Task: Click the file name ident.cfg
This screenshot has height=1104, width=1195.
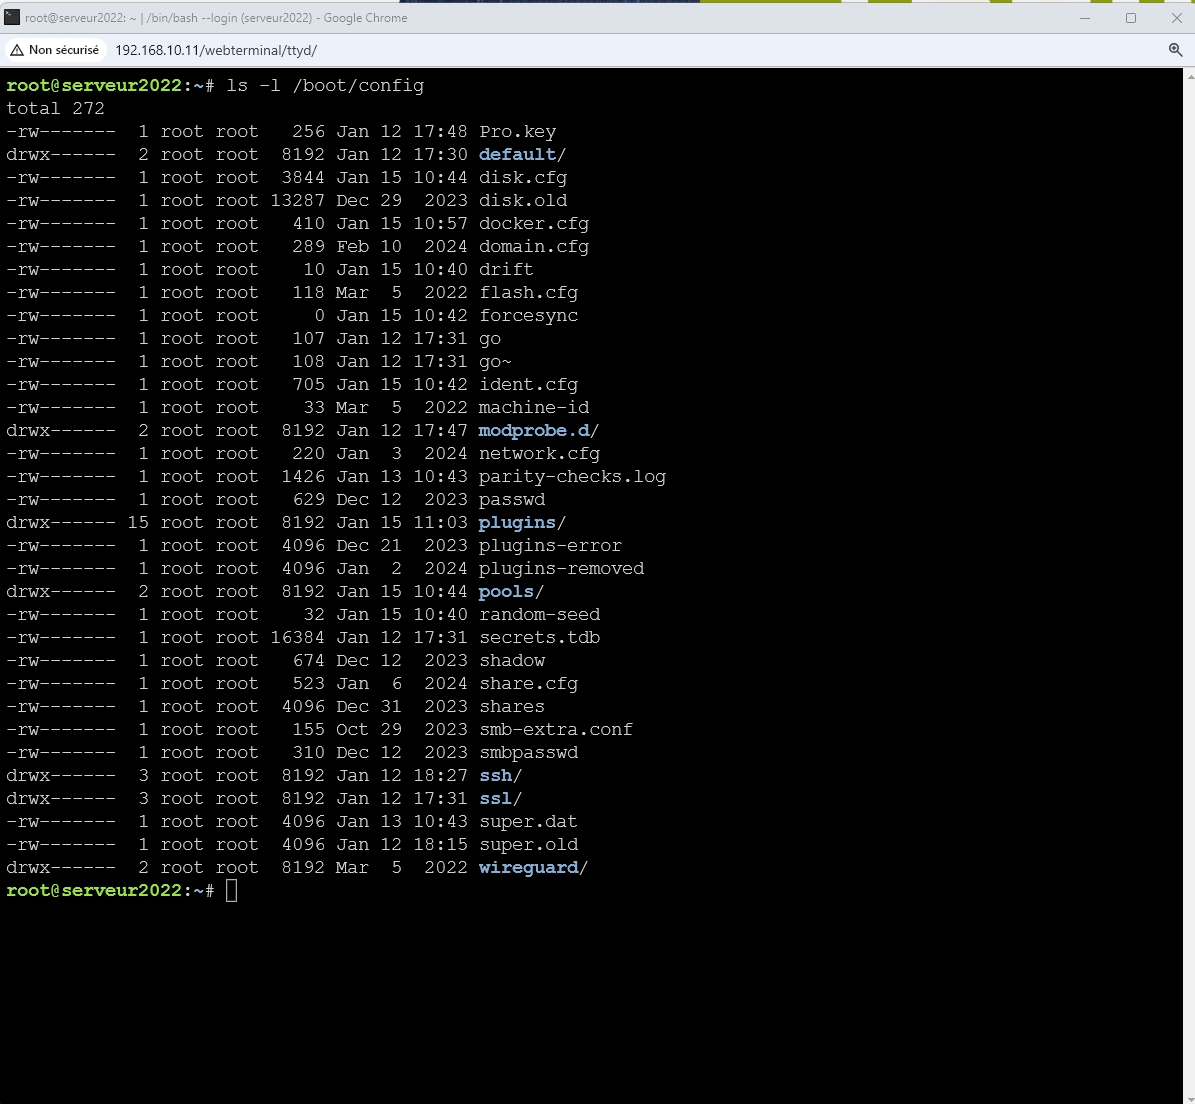Action: (x=528, y=385)
